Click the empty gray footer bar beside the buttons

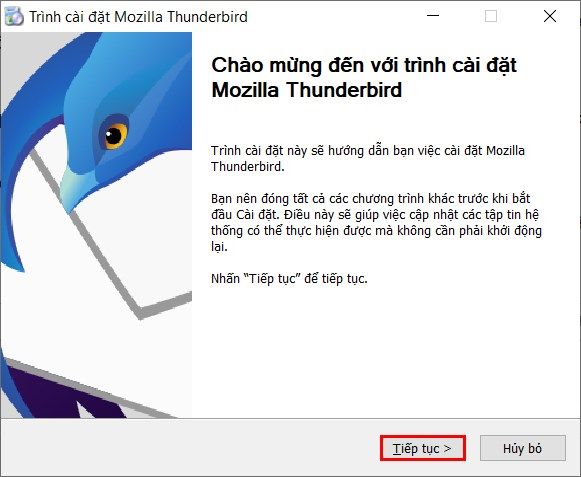pos(189,448)
